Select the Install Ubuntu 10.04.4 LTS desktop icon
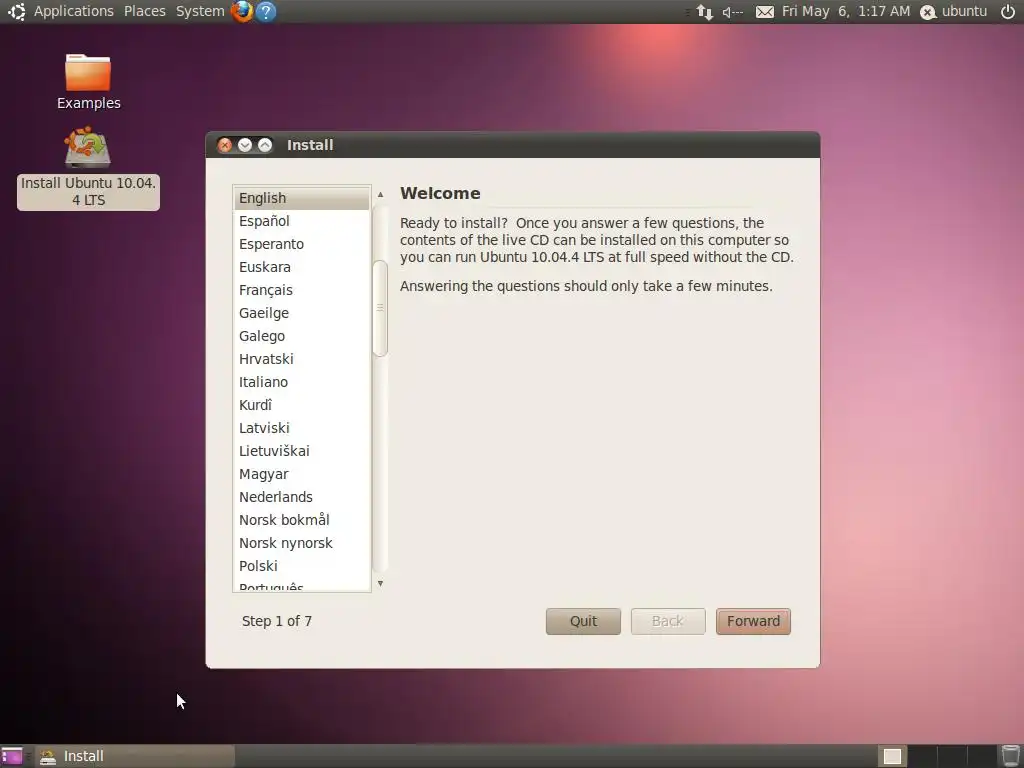Viewport: 1024px width, 768px height. [88, 168]
